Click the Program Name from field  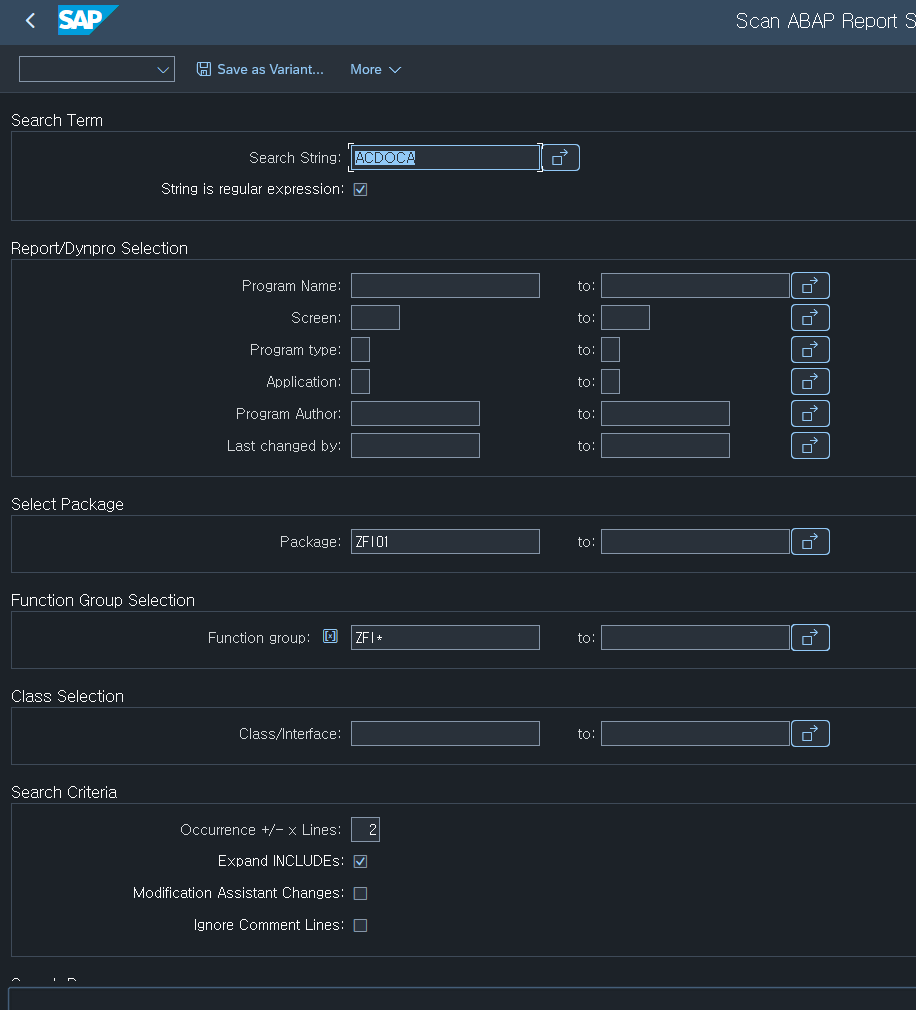(x=445, y=285)
